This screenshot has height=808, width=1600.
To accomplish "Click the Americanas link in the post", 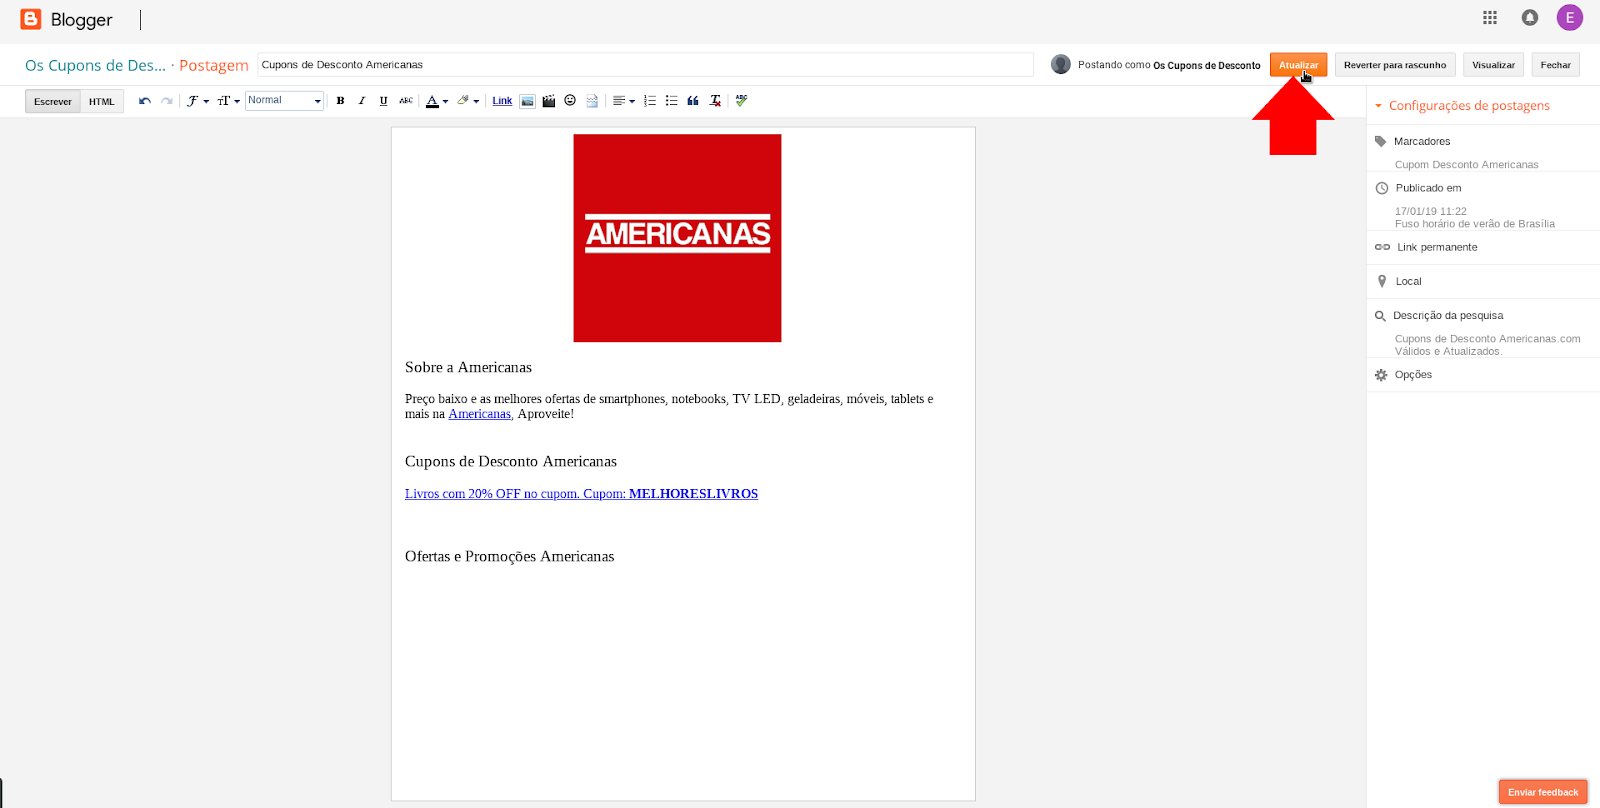I will [x=479, y=414].
